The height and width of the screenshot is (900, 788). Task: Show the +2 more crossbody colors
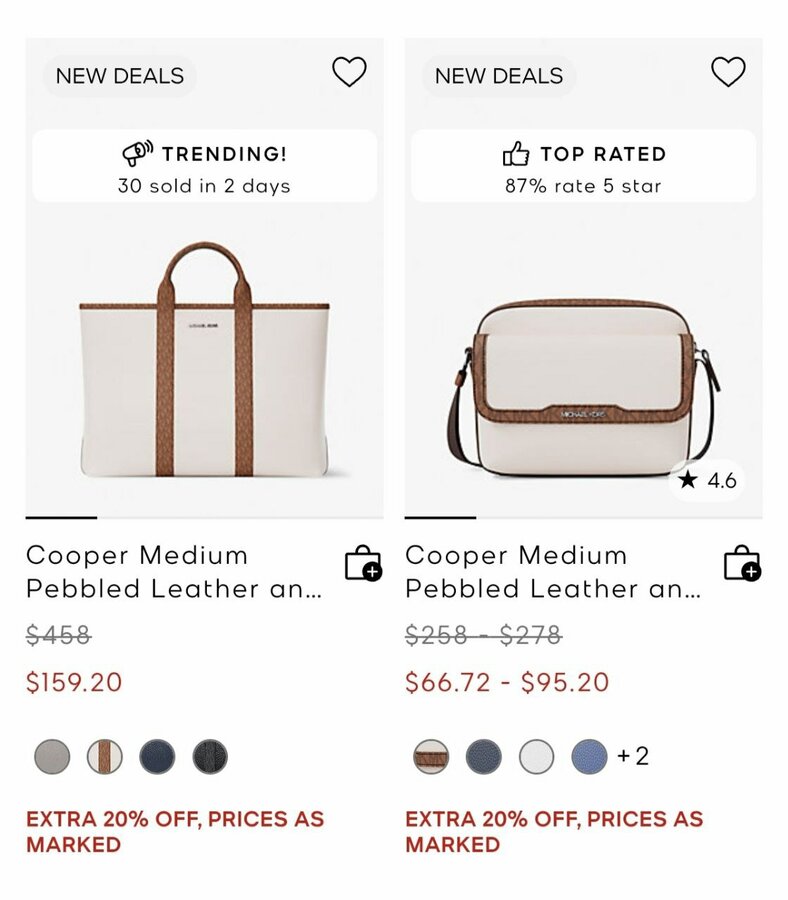tap(633, 756)
